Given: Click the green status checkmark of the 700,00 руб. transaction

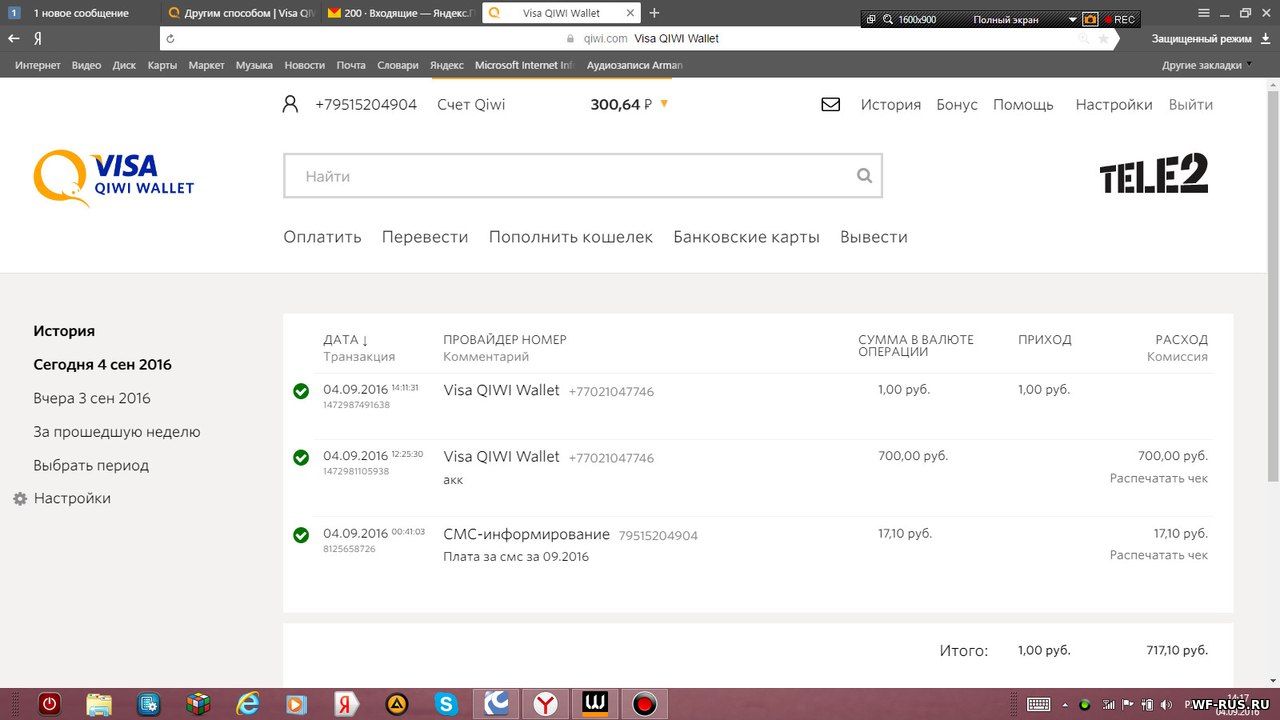Looking at the screenshot, I should pyautogui.click(x=301, y=457).
